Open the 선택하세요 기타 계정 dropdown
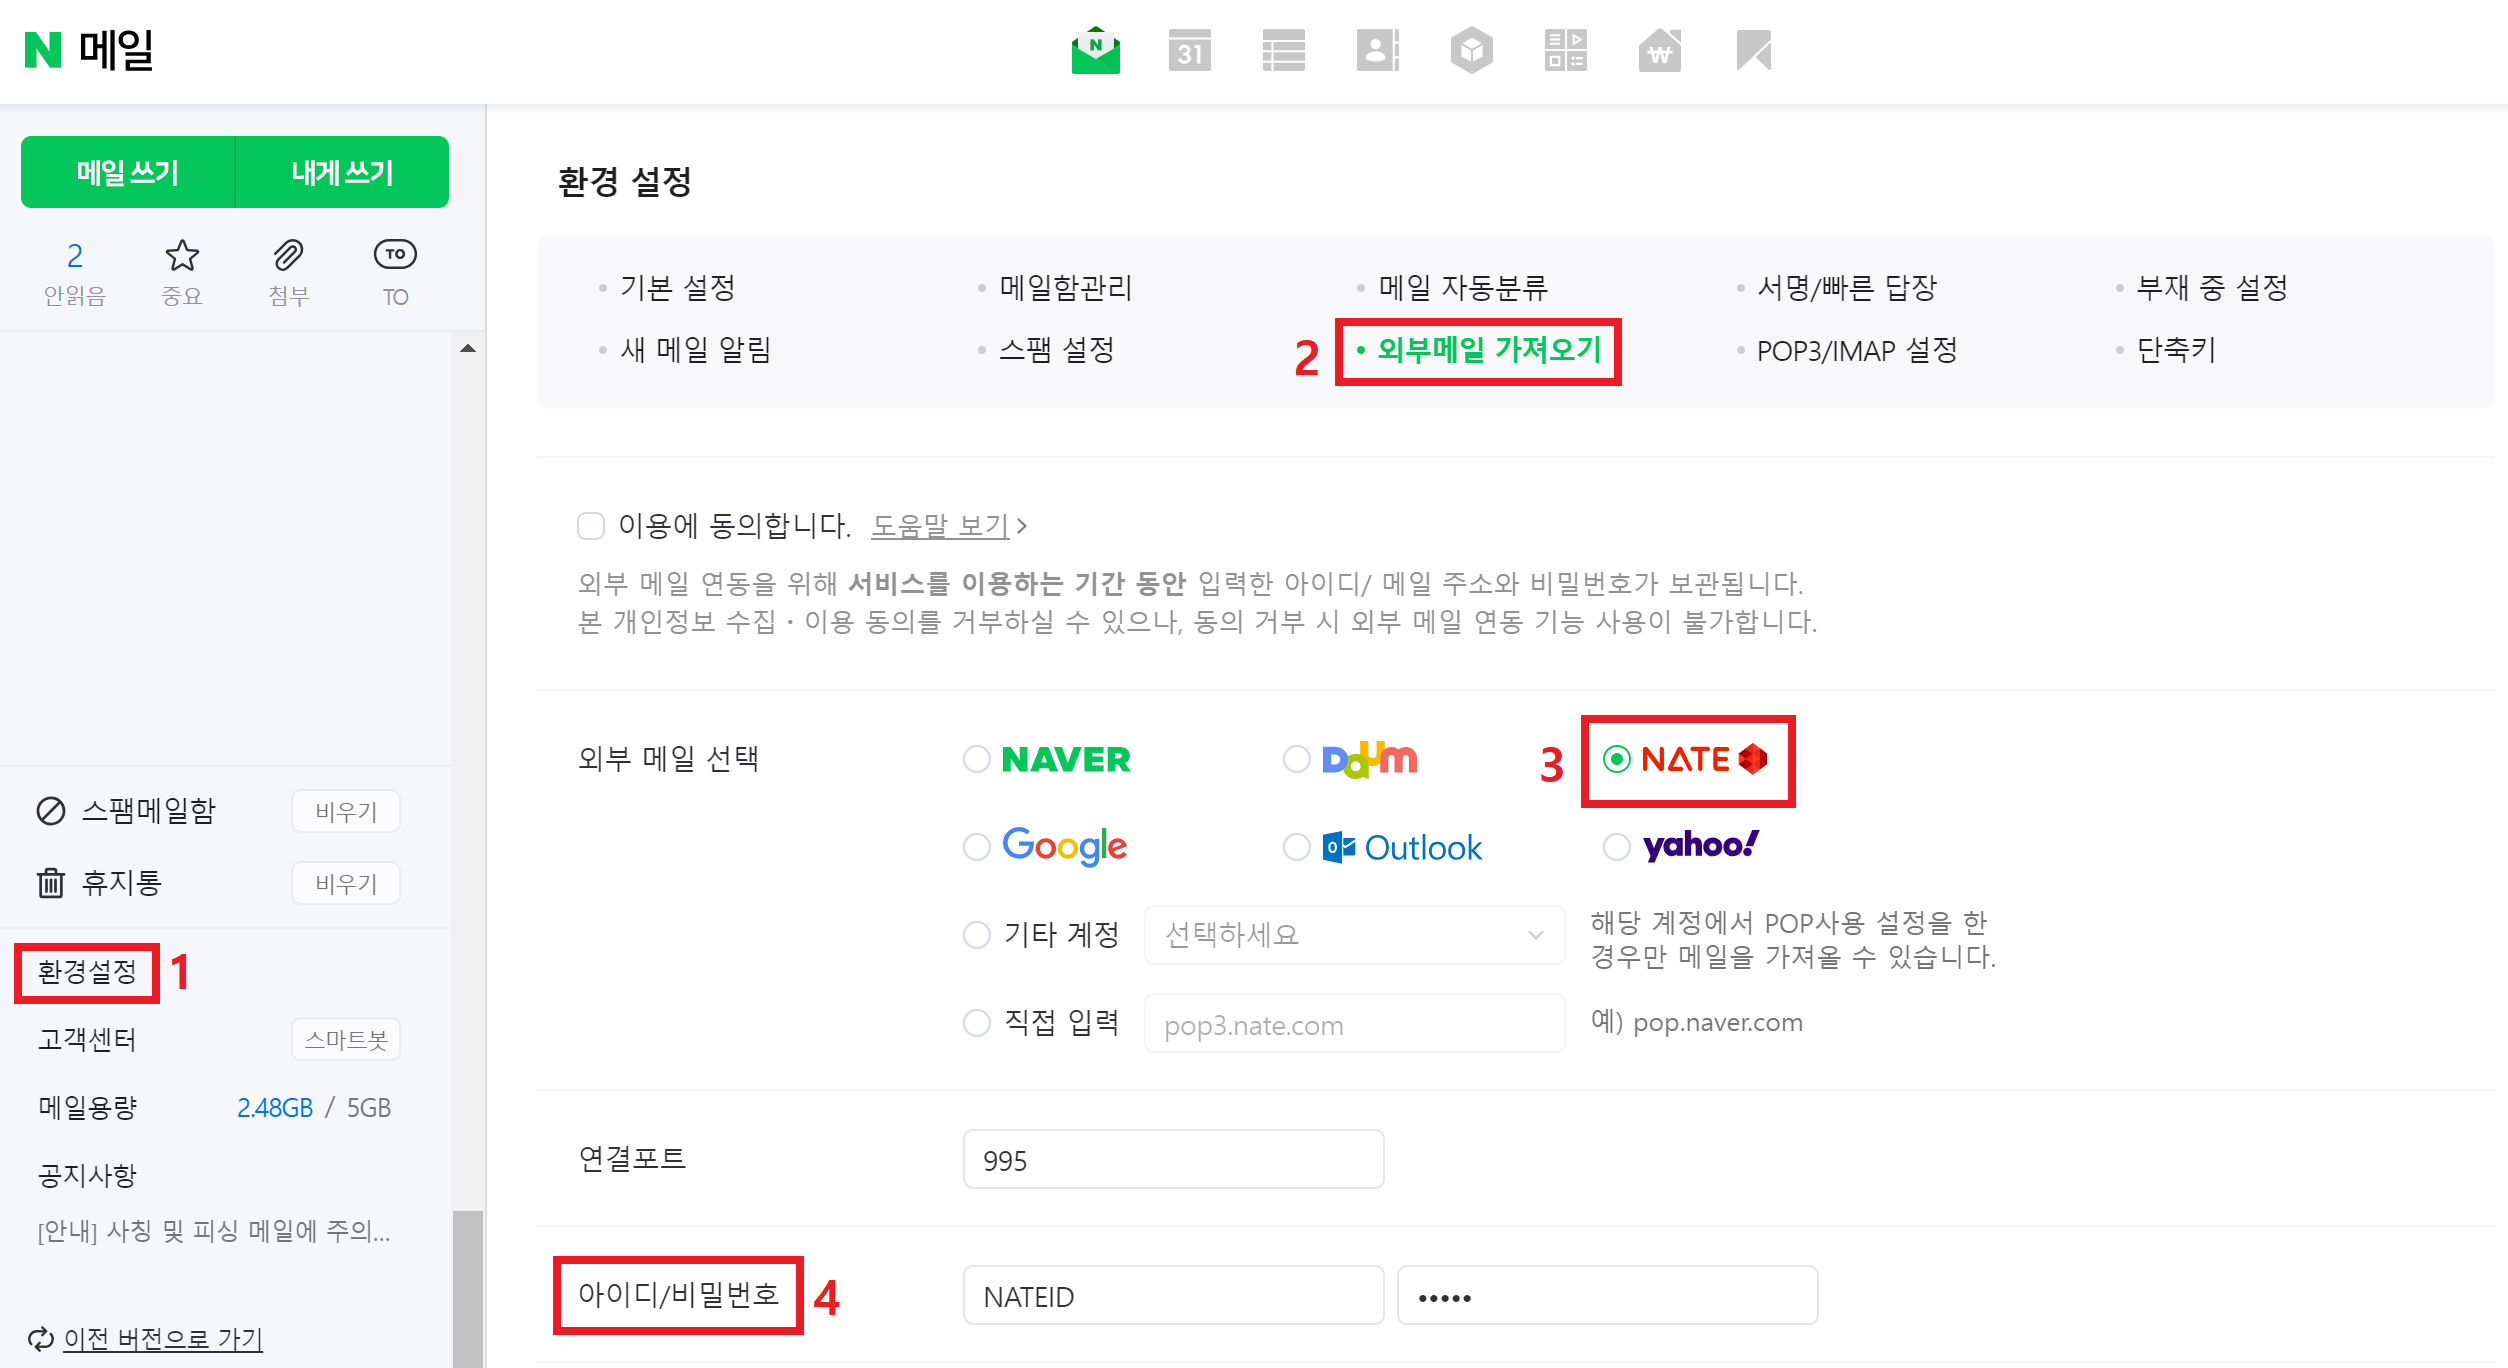The width and height of the screenshot is (2508, 1368). click(x=1353, y=935)
